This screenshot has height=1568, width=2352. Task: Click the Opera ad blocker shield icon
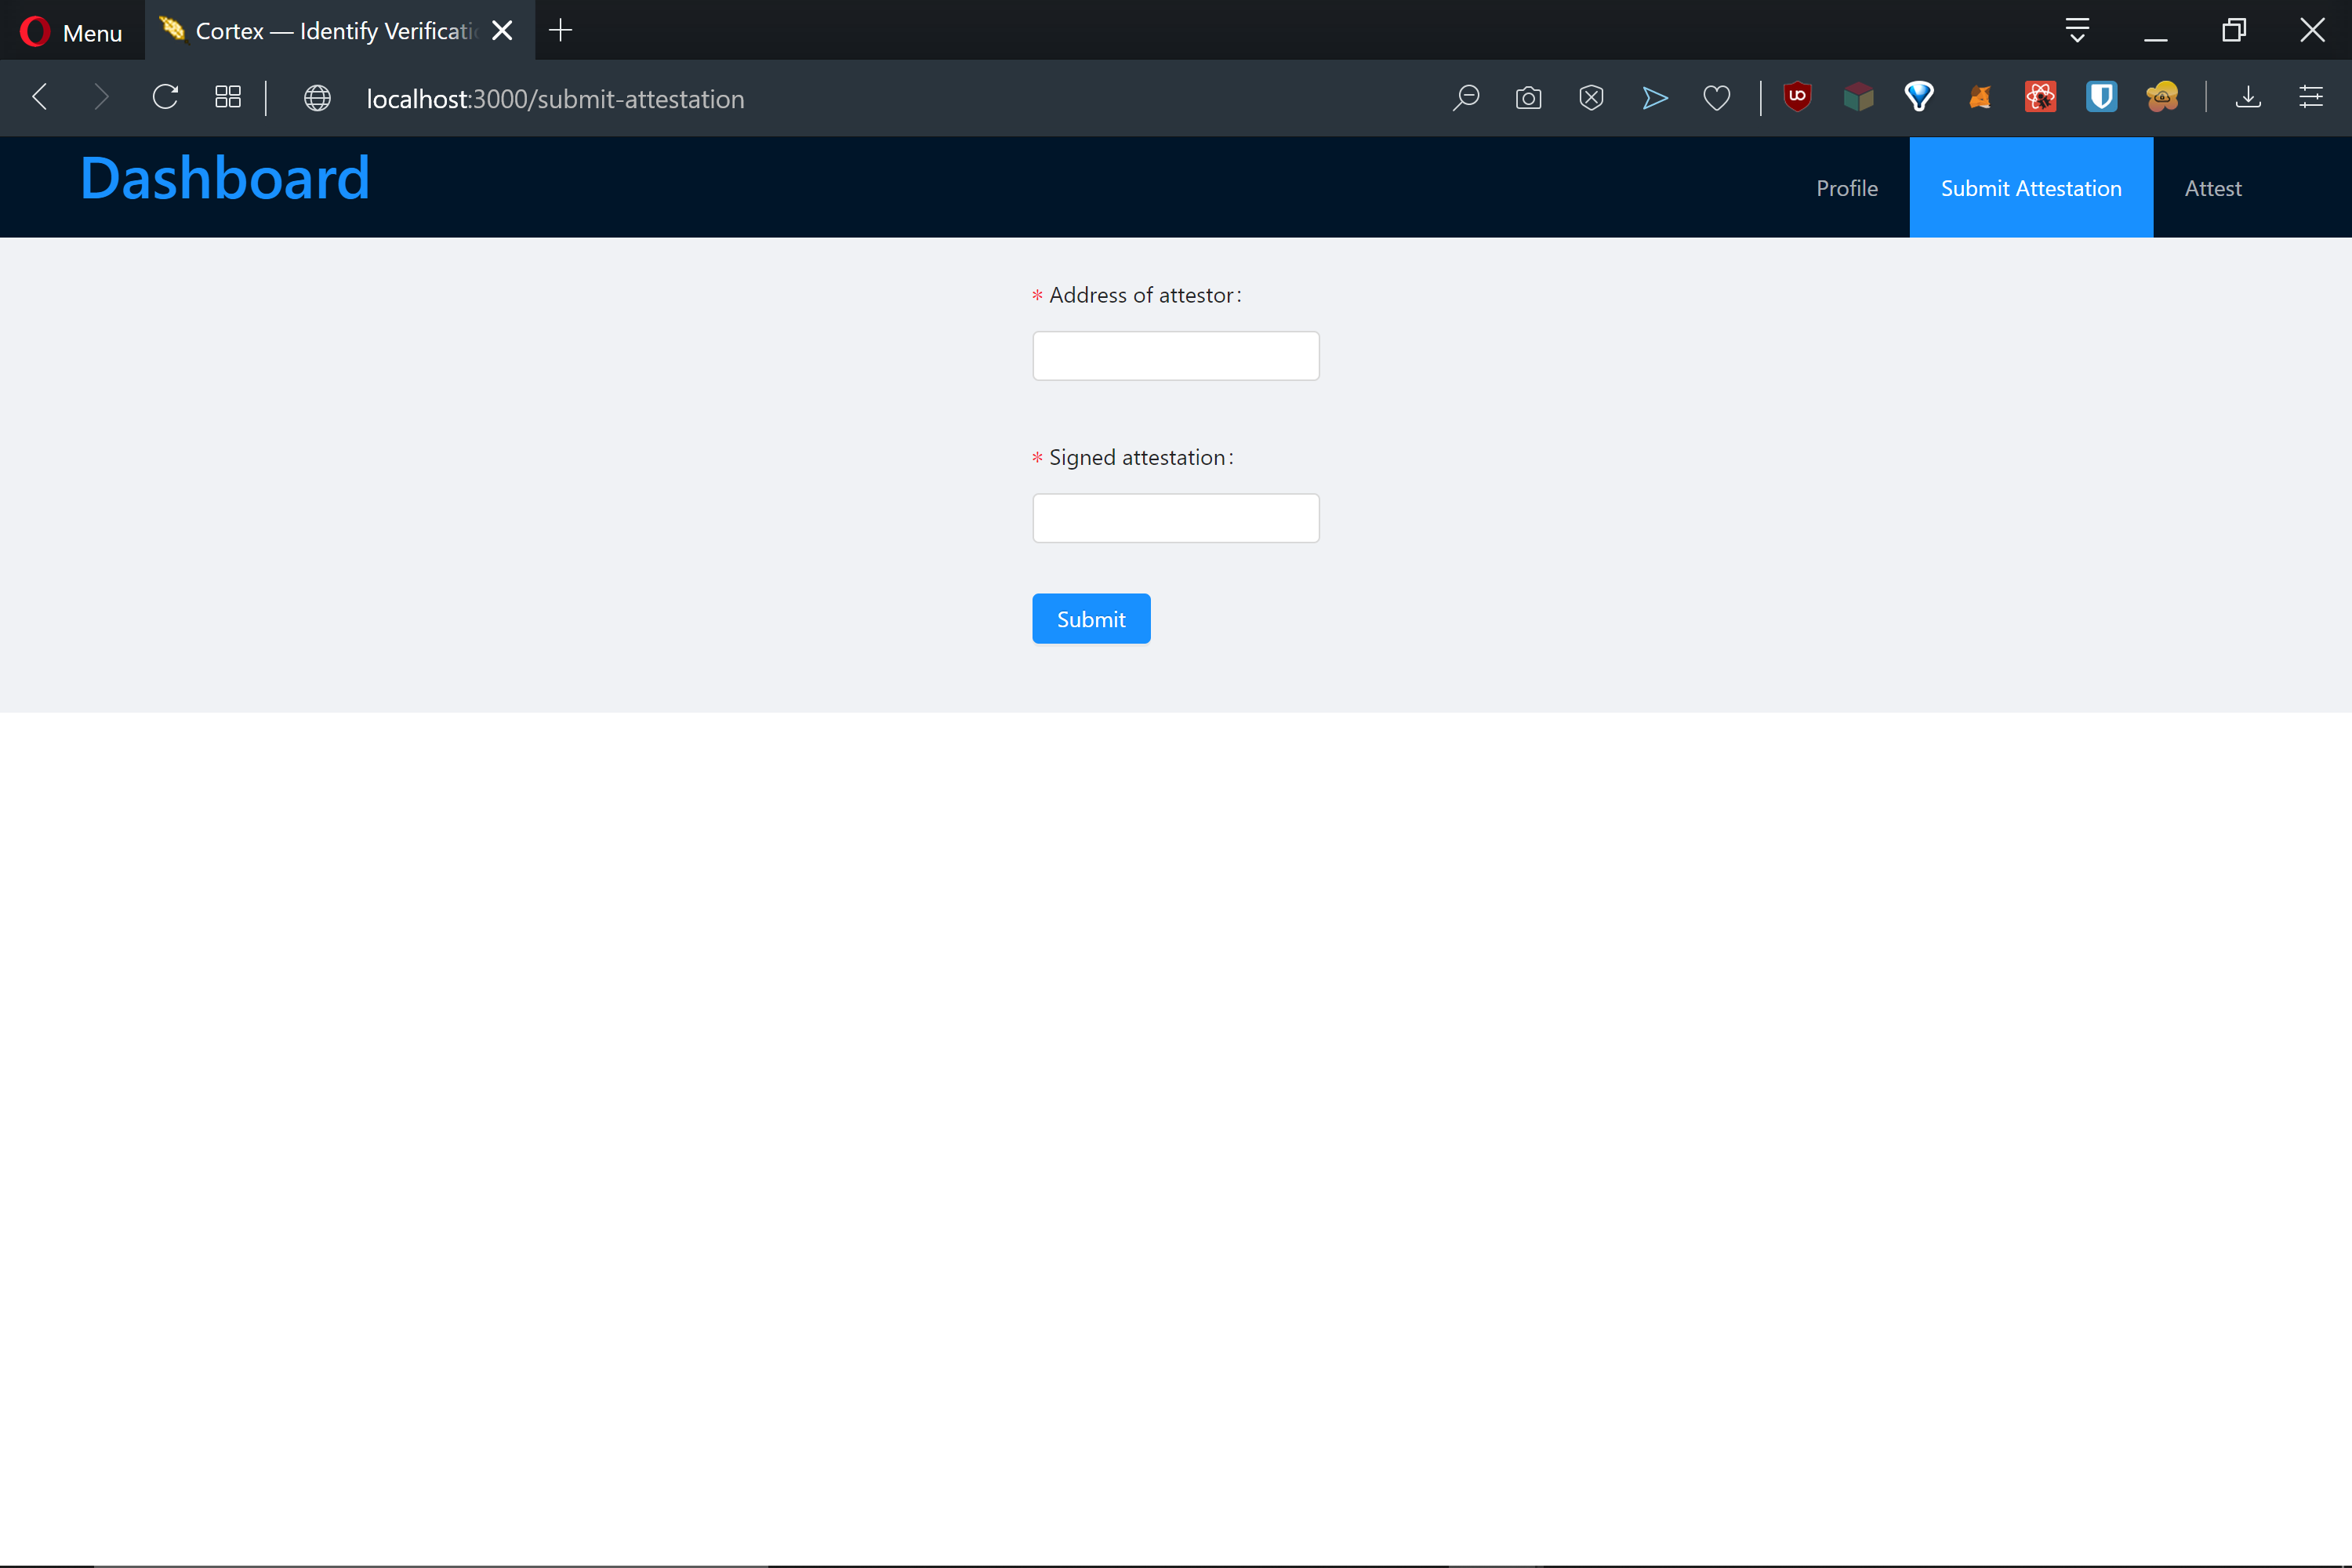click(1591, 98)
